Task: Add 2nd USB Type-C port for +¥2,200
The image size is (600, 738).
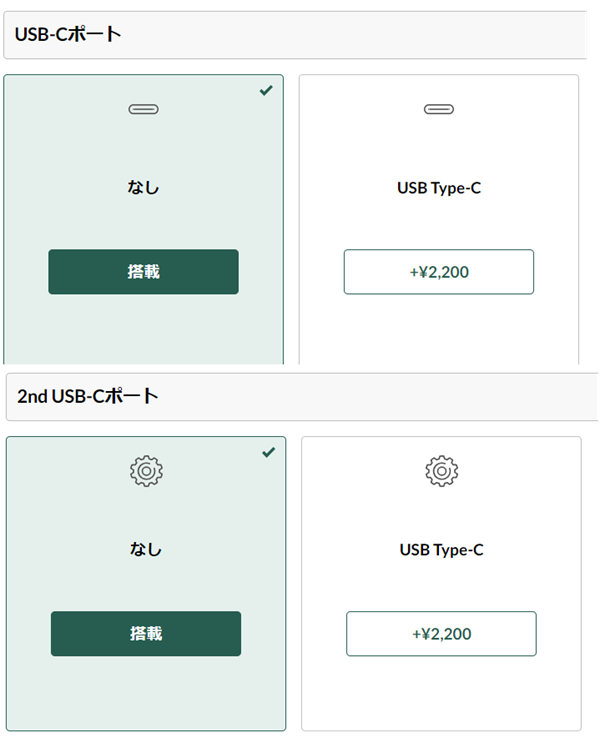Action: (441, 634)
